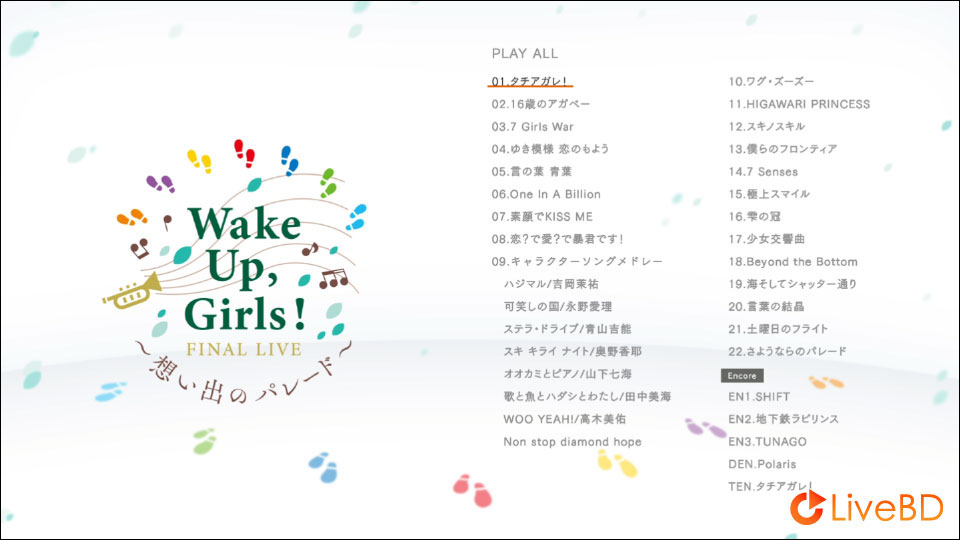960x540 pixels.
Task: Play track 12.スキノスキル
Action: coord(767,127)
